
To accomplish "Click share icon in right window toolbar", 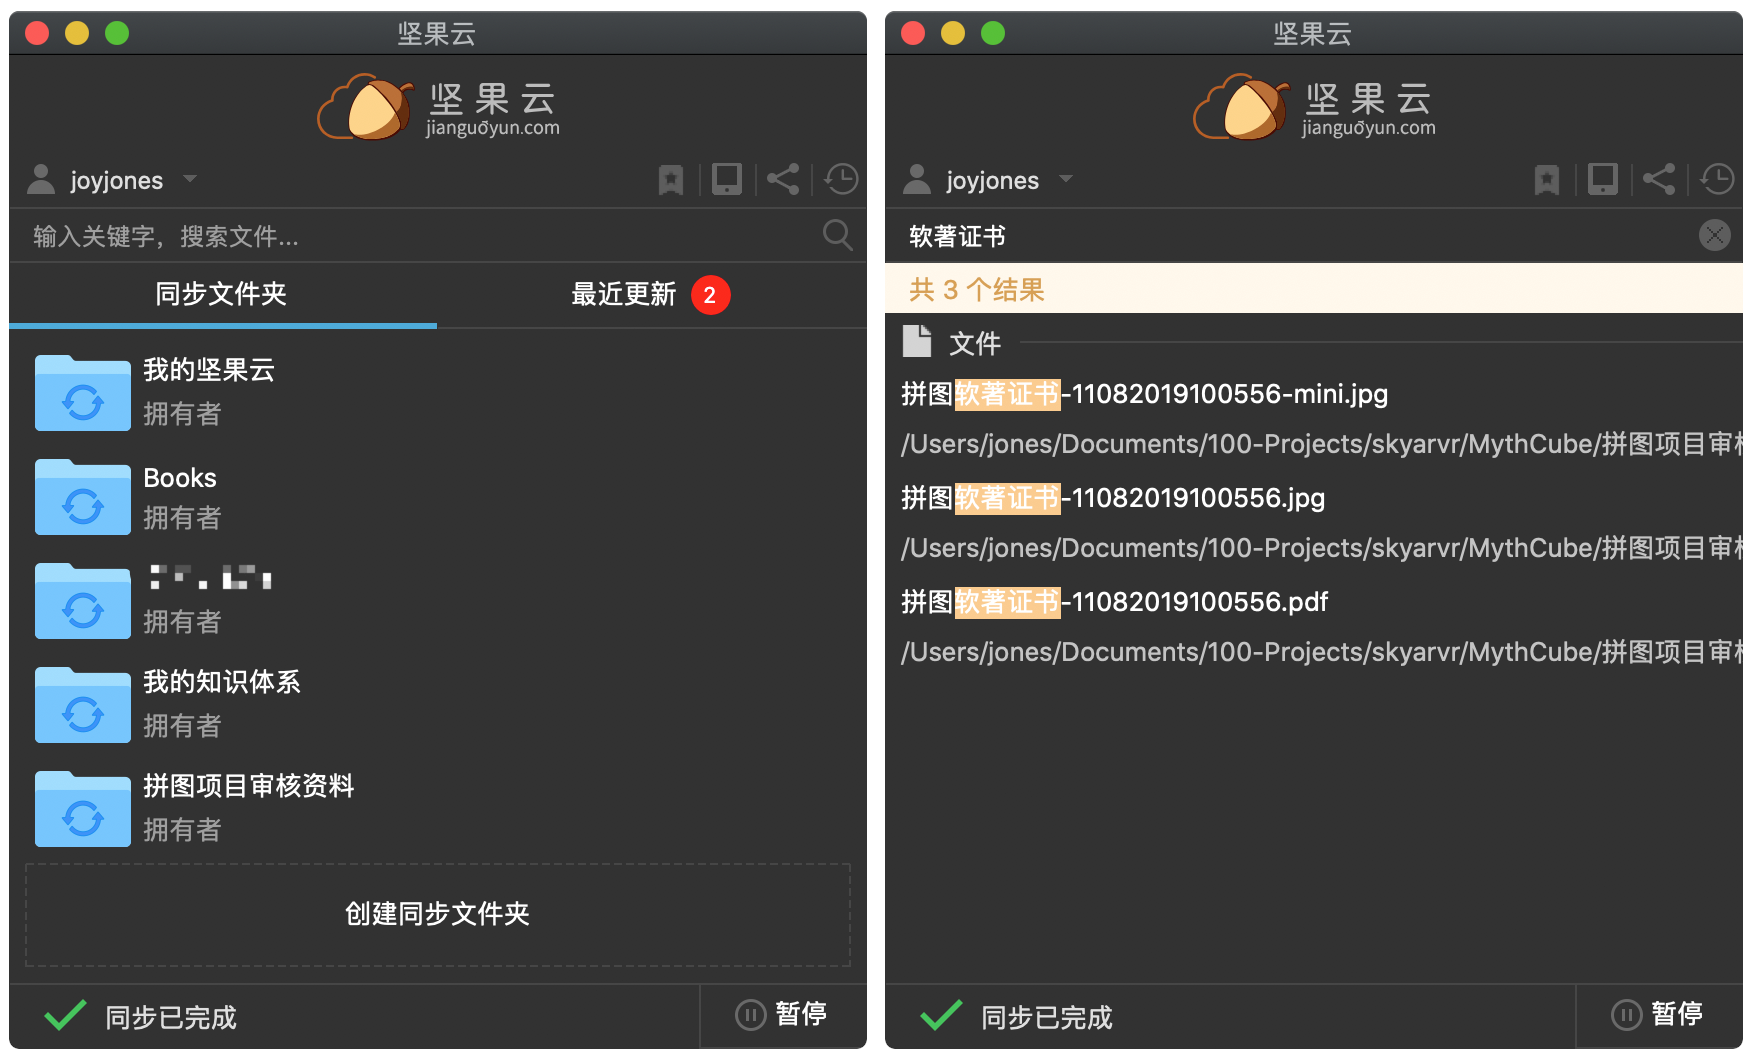I will 1659,180.
